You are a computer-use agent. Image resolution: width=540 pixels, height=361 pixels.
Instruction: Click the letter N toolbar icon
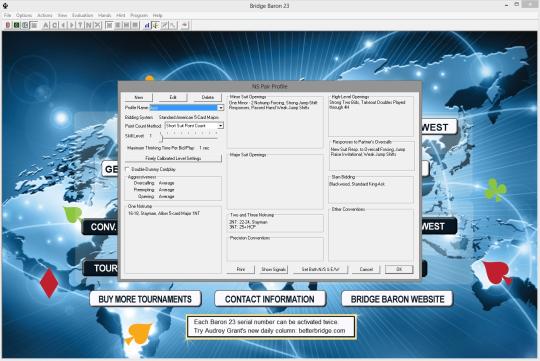pyautogui.click(x=89, y=25)
